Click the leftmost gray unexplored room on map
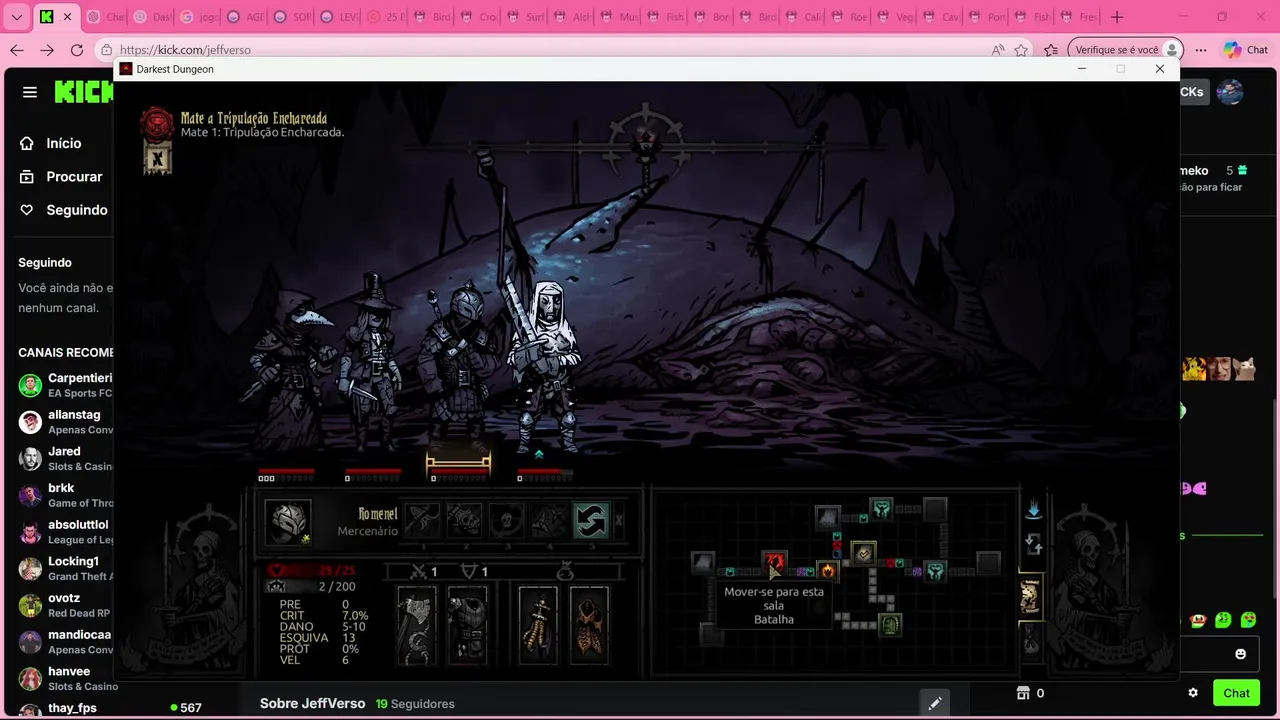The height and width of the screenshot is (720, 1280). click(703, 562)
